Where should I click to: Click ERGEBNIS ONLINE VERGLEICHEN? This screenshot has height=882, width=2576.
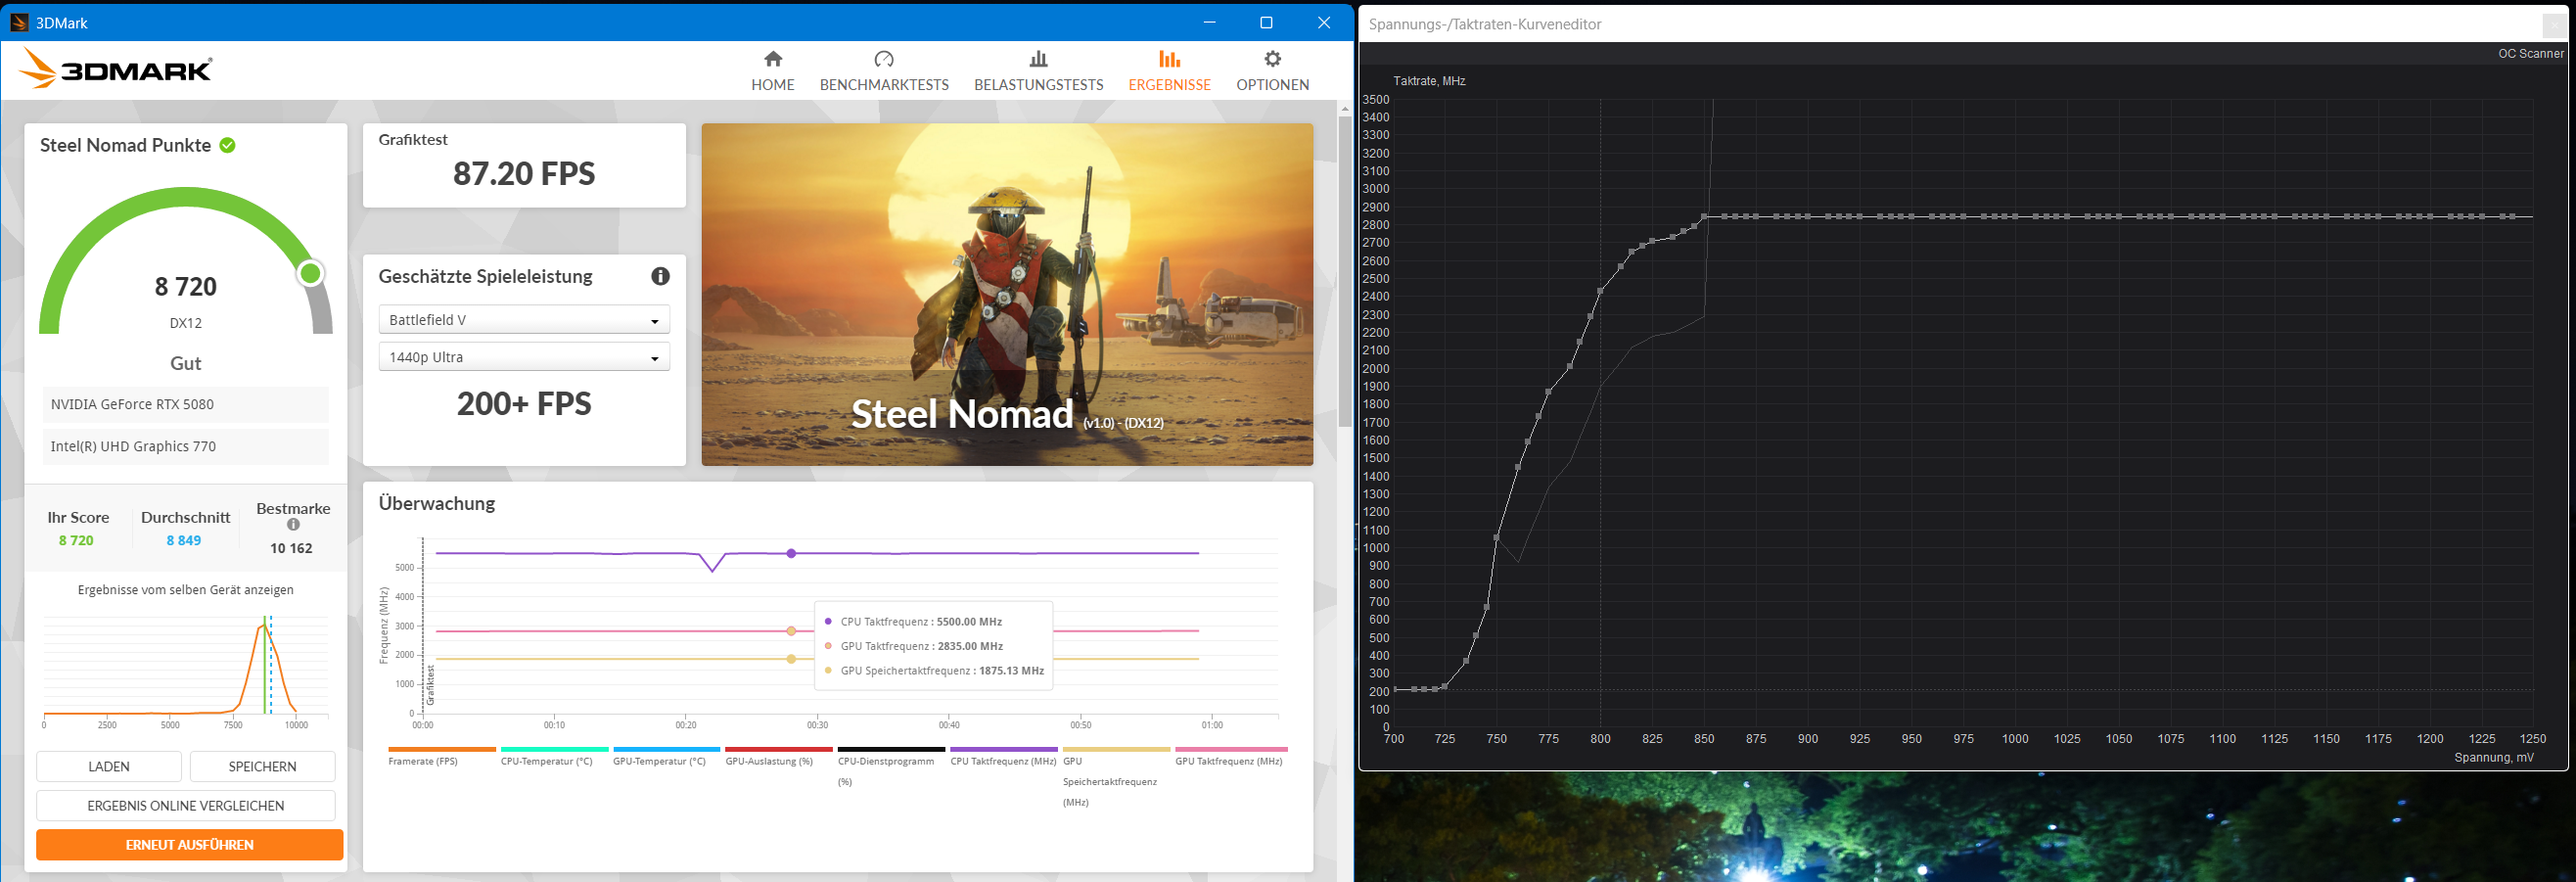(x=186, y=805)
